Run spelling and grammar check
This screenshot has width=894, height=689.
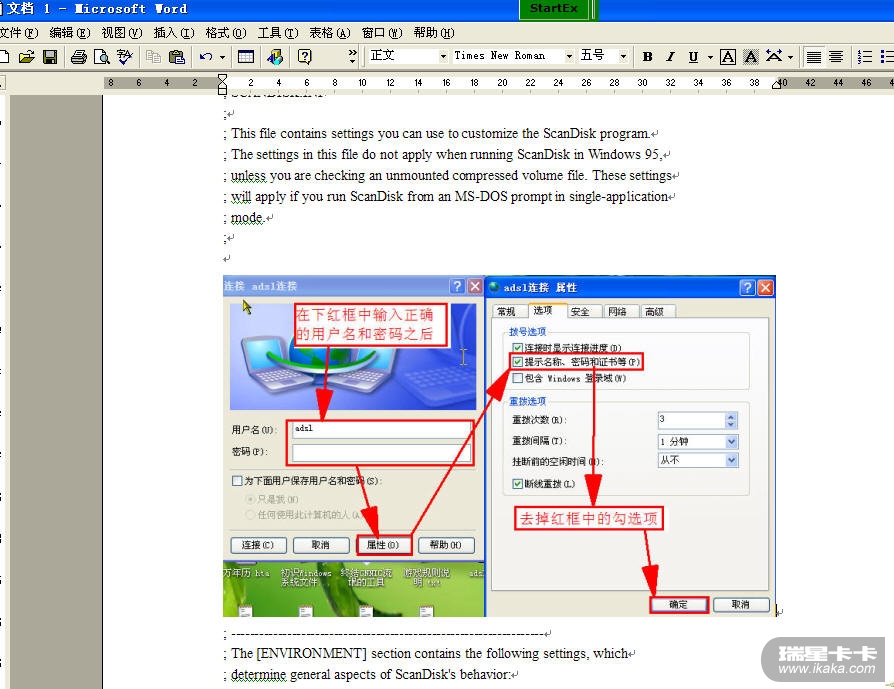pyautogui.click(x=124, y=56)
